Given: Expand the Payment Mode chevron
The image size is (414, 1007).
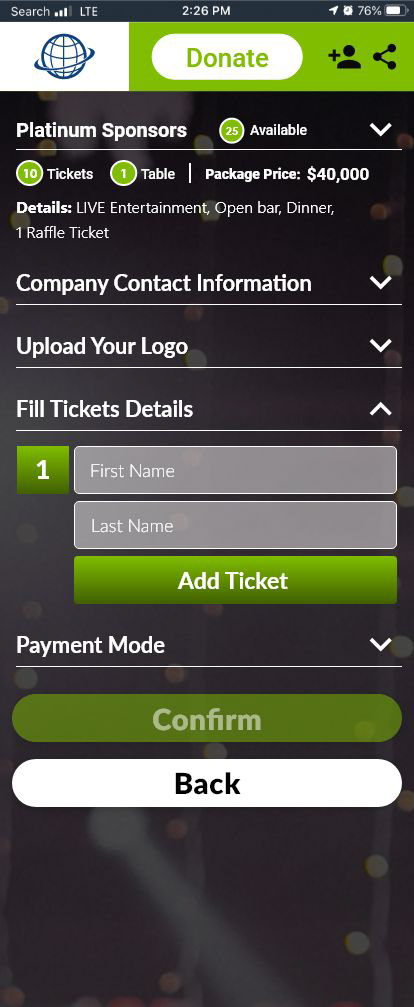Looking at the screenshot, I should tap(381, 644).
